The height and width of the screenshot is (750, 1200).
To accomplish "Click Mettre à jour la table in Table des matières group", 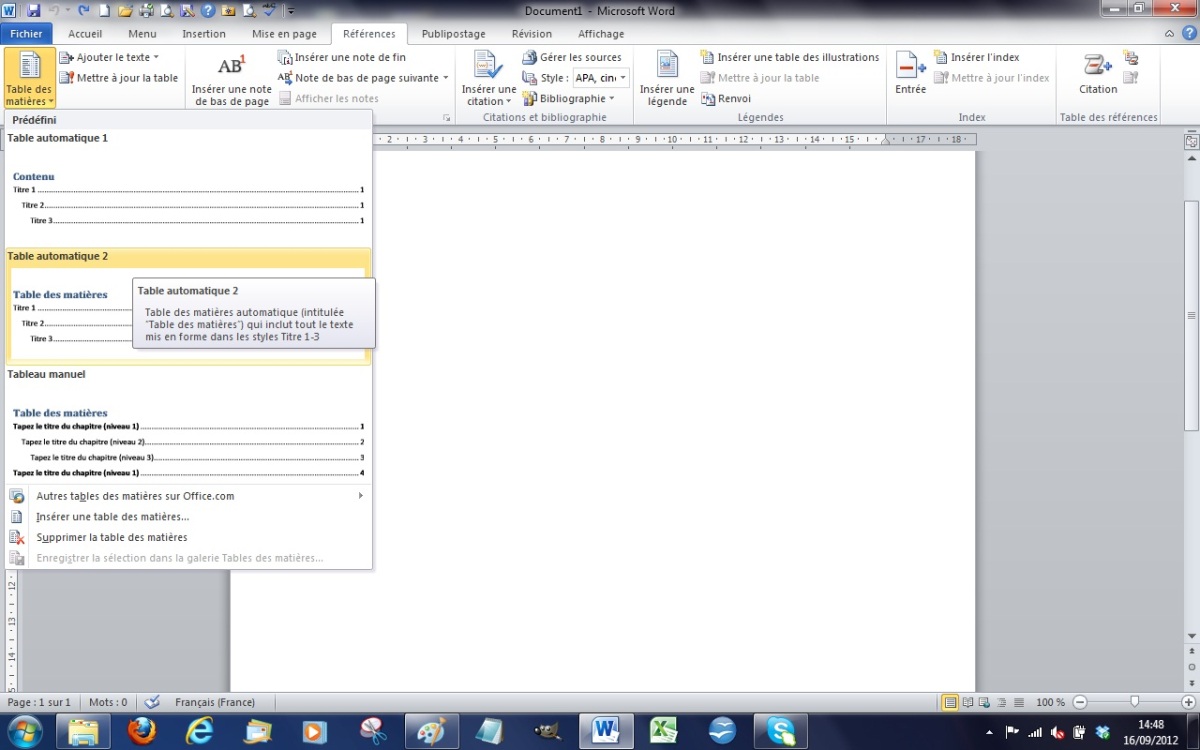I will coord(119,78).
